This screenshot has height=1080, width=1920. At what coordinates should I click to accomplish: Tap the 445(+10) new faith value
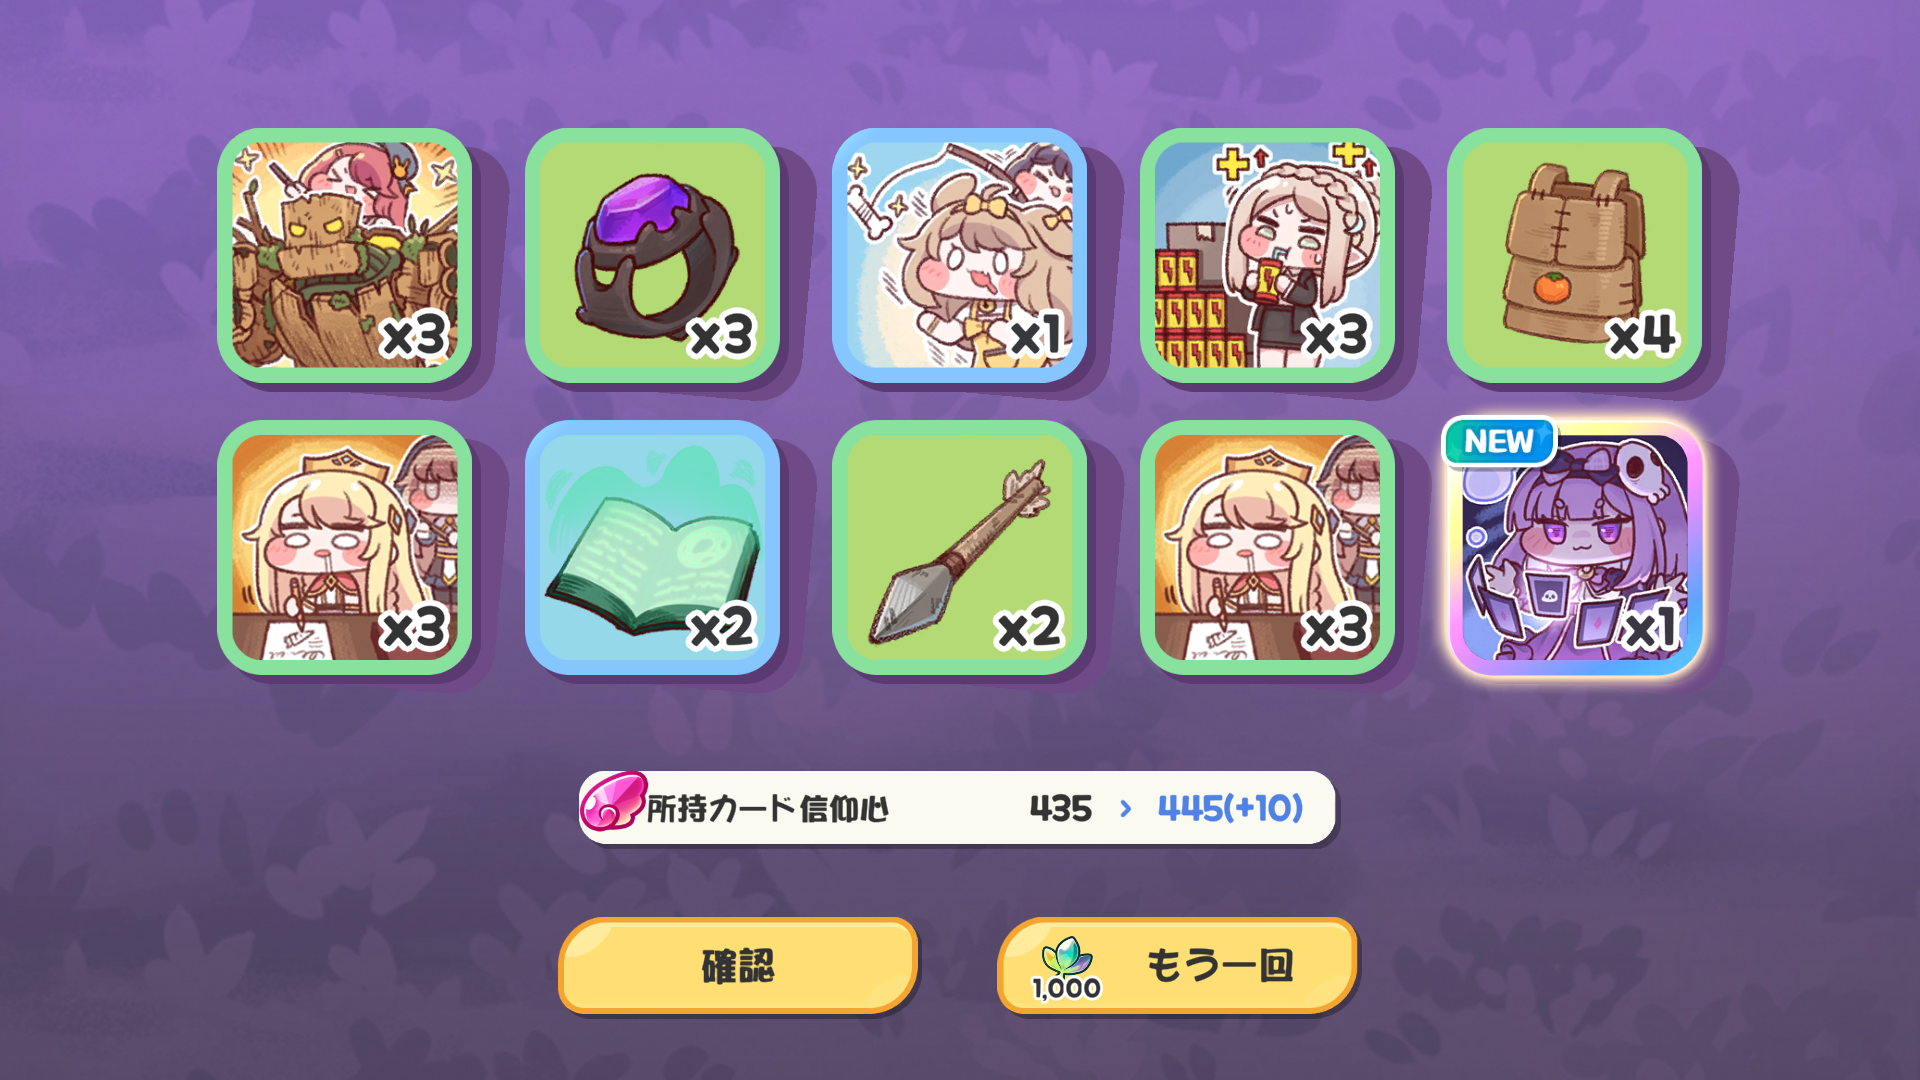tap(1230, 808)
